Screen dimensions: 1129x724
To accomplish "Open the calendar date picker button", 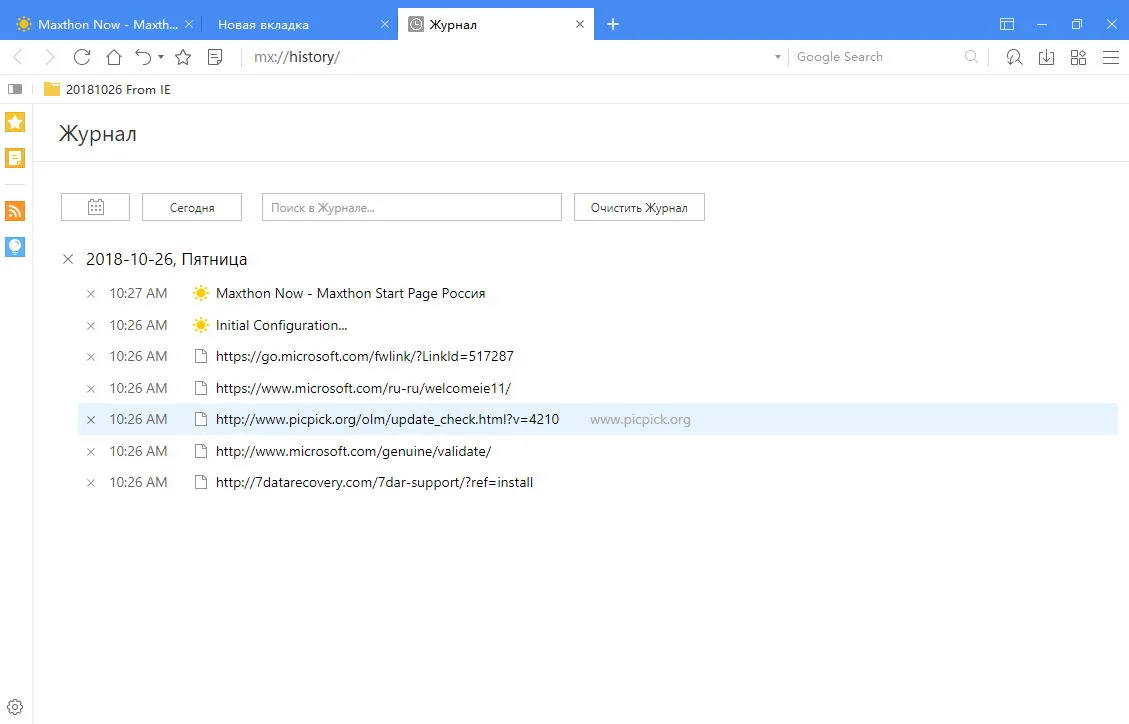I will 96,207.
